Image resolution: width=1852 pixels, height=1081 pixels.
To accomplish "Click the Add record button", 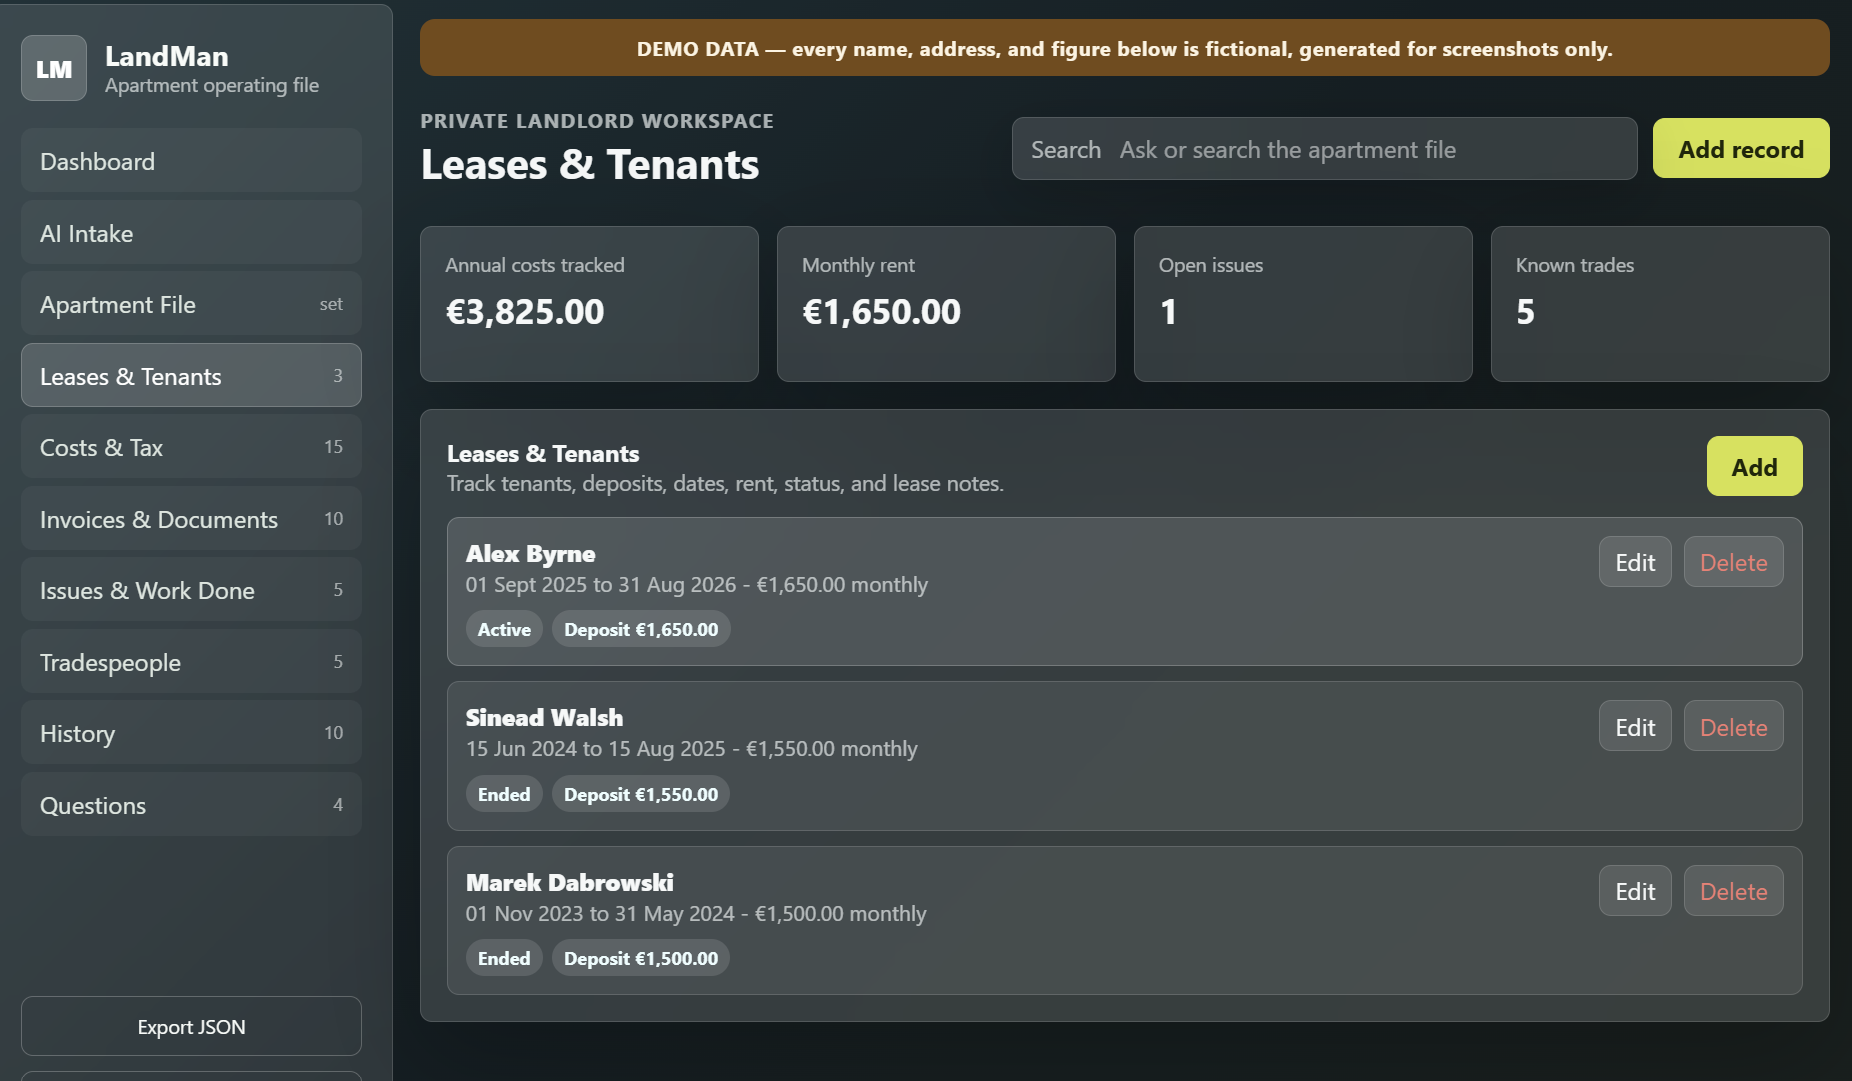I will point(1741,149).
